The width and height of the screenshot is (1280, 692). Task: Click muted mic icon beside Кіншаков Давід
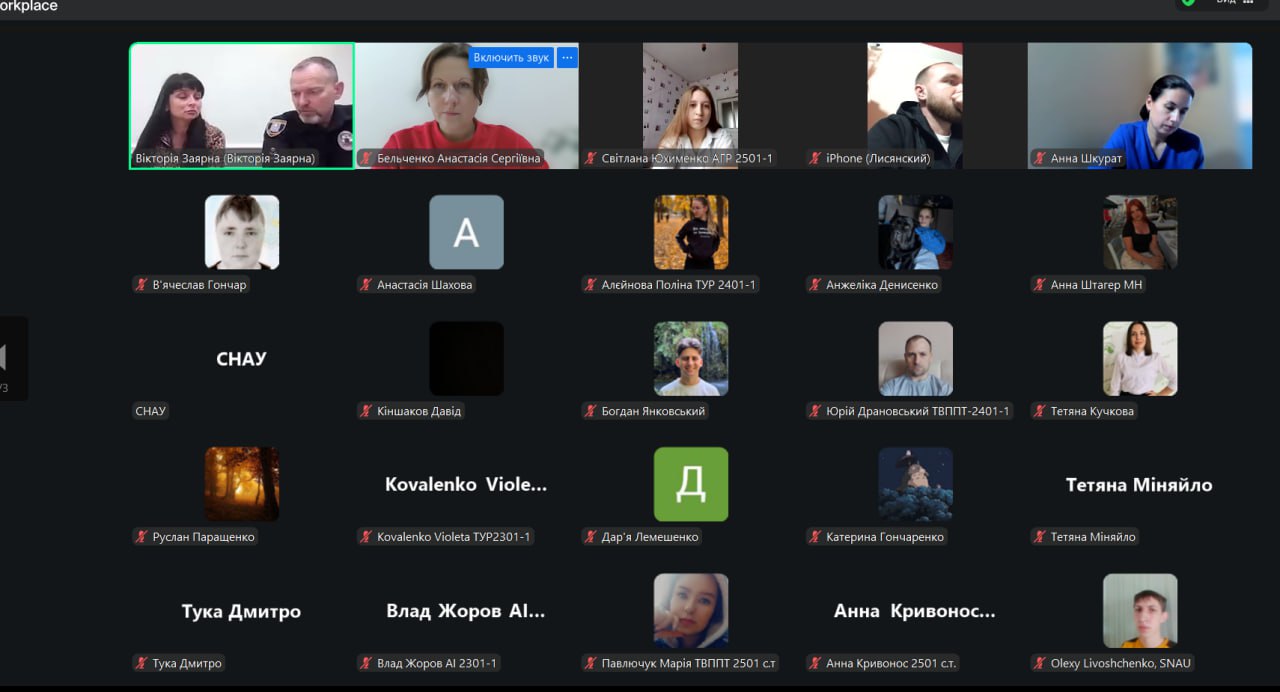pos(366,411)
